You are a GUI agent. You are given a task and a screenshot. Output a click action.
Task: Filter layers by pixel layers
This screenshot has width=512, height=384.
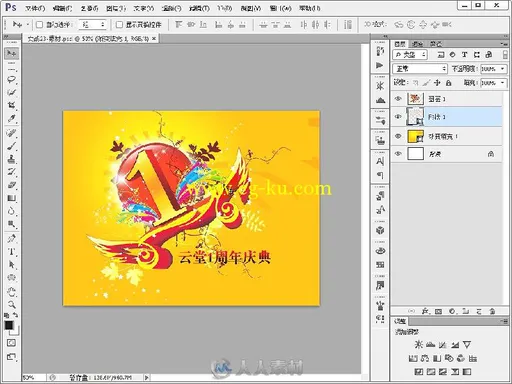tap(441, 55)
